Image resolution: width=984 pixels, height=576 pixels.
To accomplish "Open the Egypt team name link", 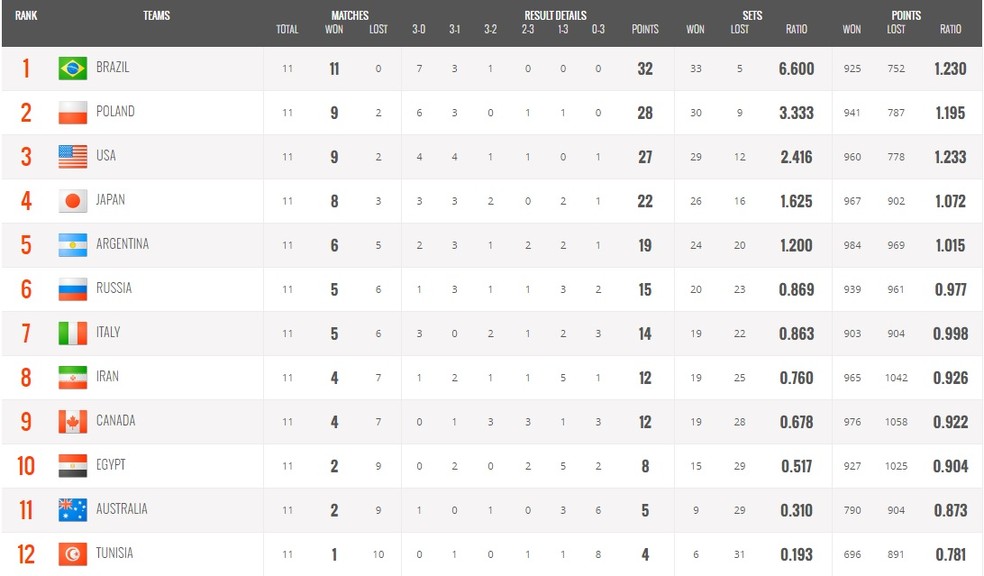I will tap(110, 465).
